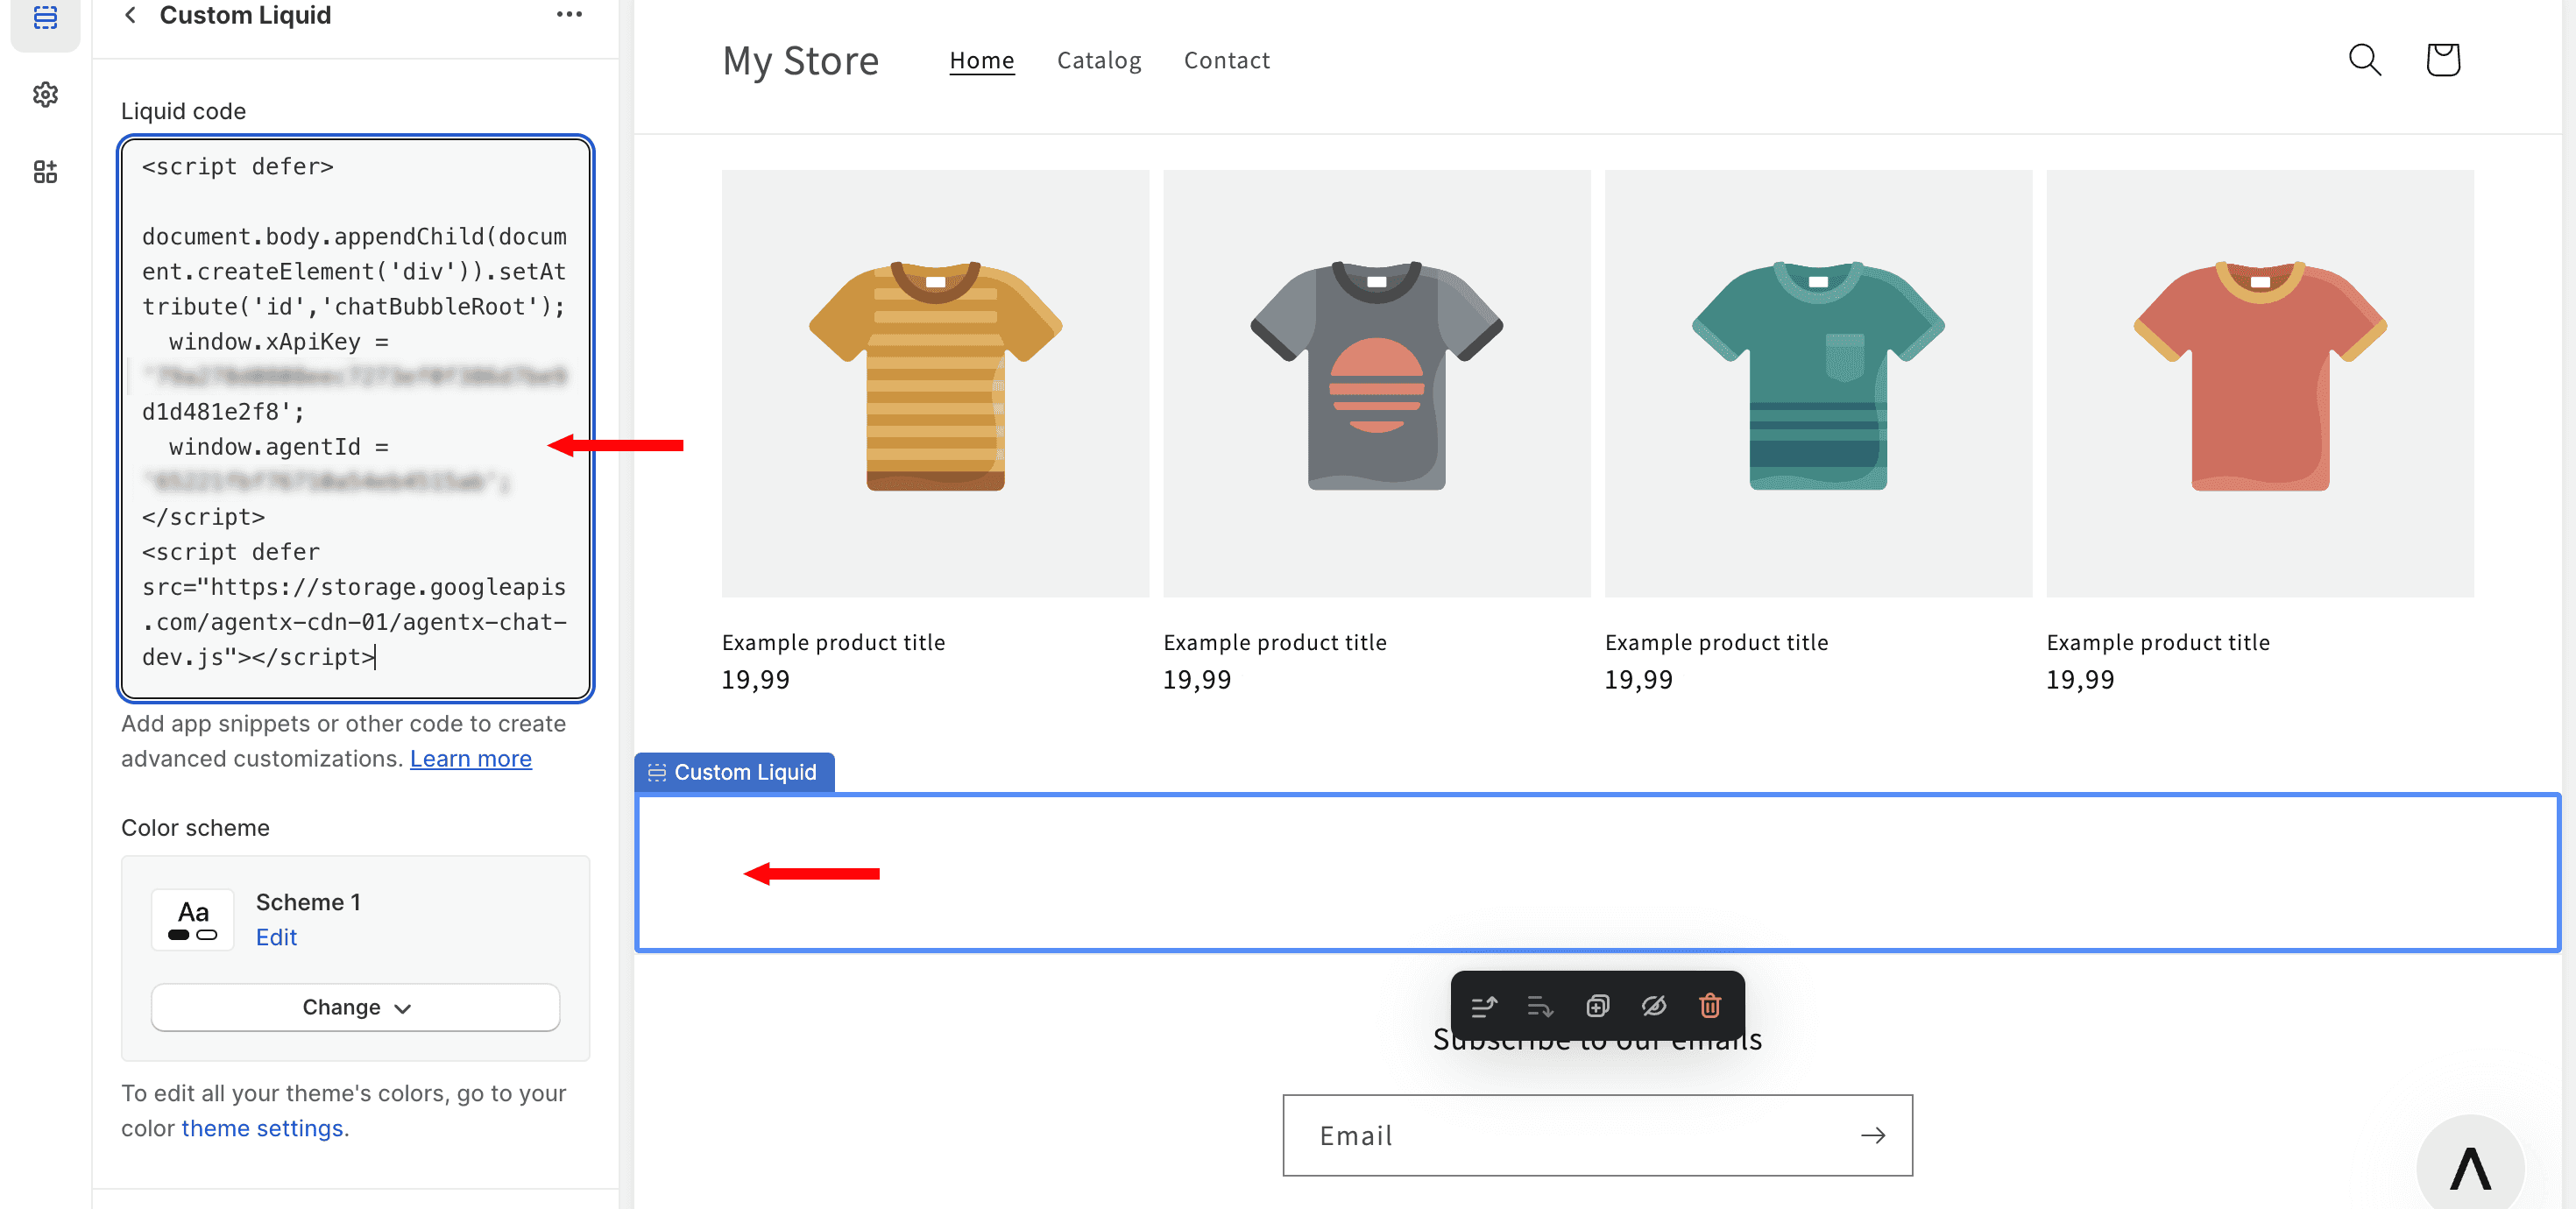This screenshot has height=1209, width=2576.
Task: Duplicate the Custom Liquid section
Action: point(1597,1006)
